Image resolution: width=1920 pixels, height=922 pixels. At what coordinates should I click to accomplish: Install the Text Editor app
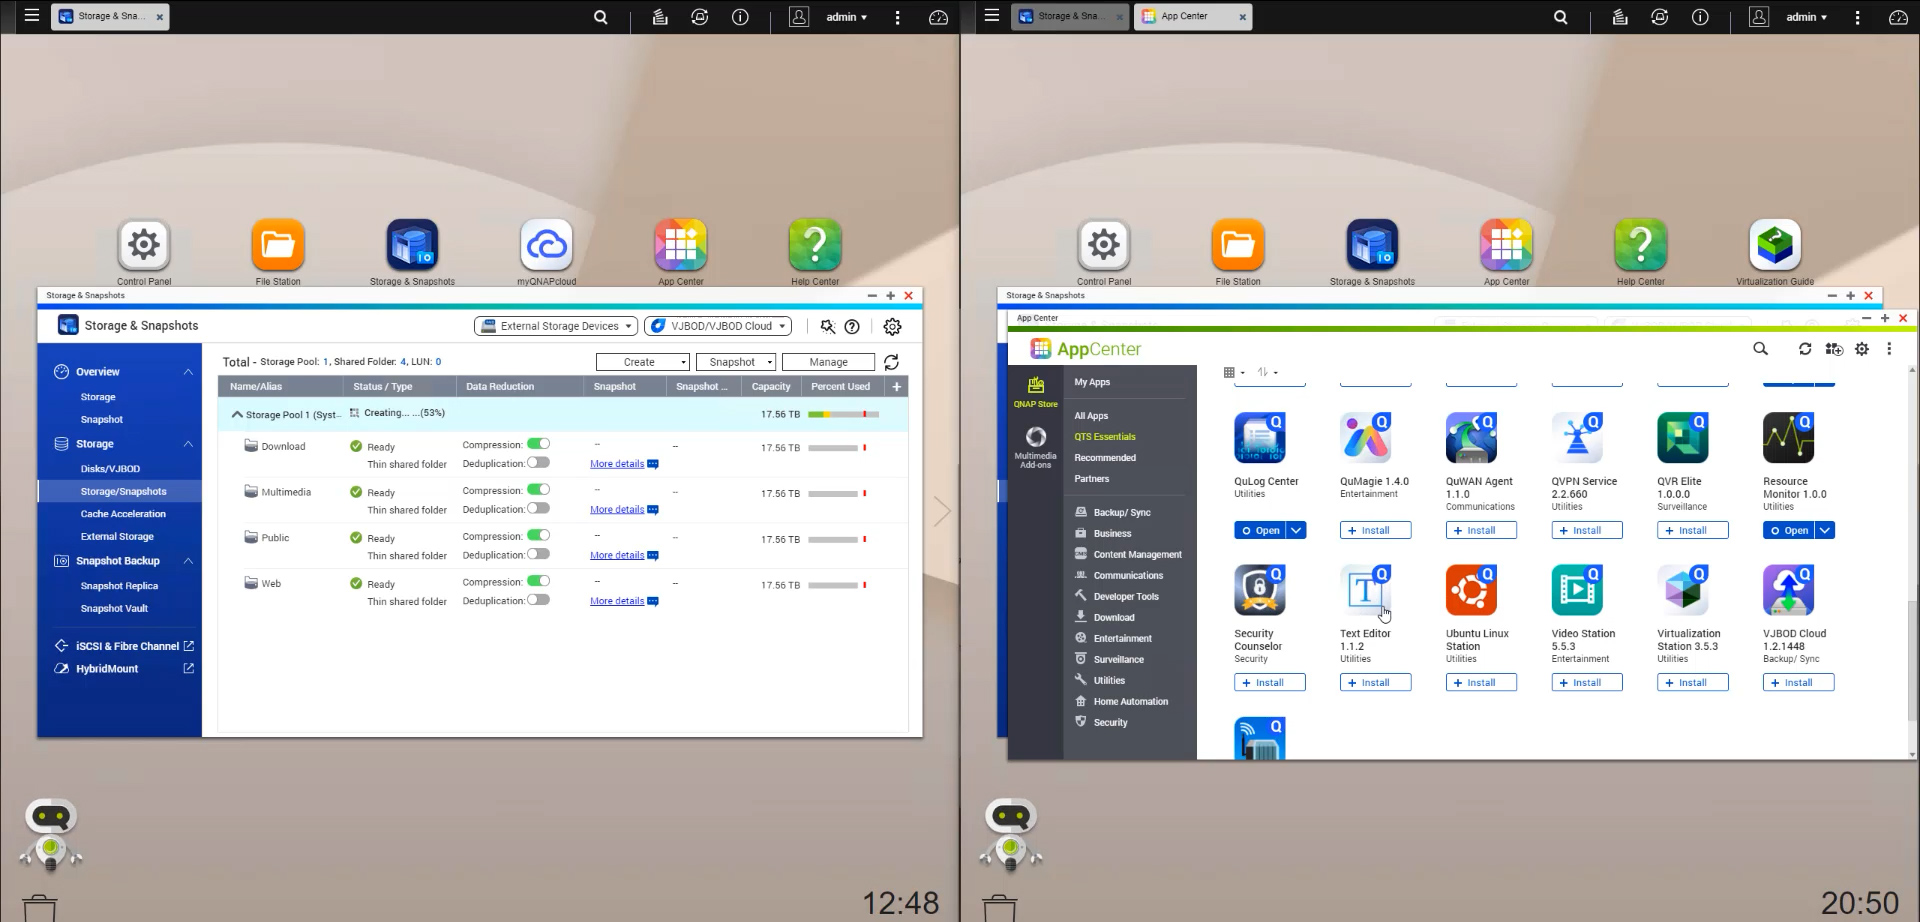[1375, 683]
